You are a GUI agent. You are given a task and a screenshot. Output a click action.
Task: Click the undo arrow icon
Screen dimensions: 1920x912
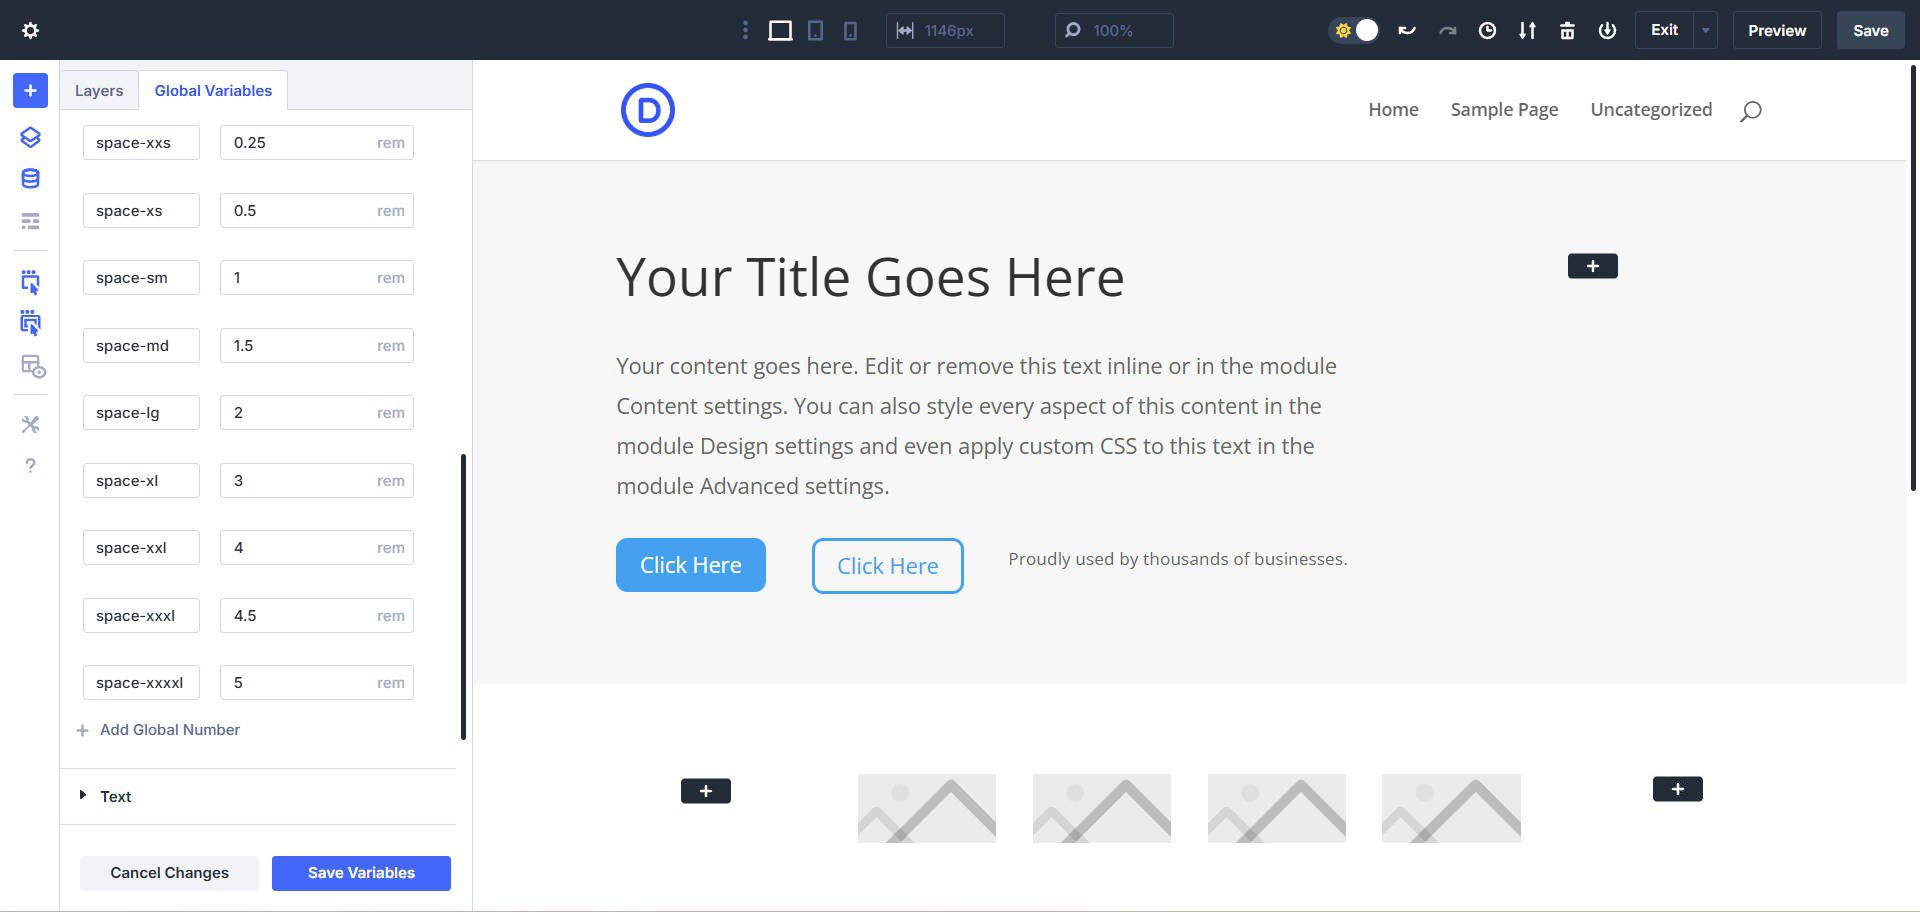(x=1407, y=30)
